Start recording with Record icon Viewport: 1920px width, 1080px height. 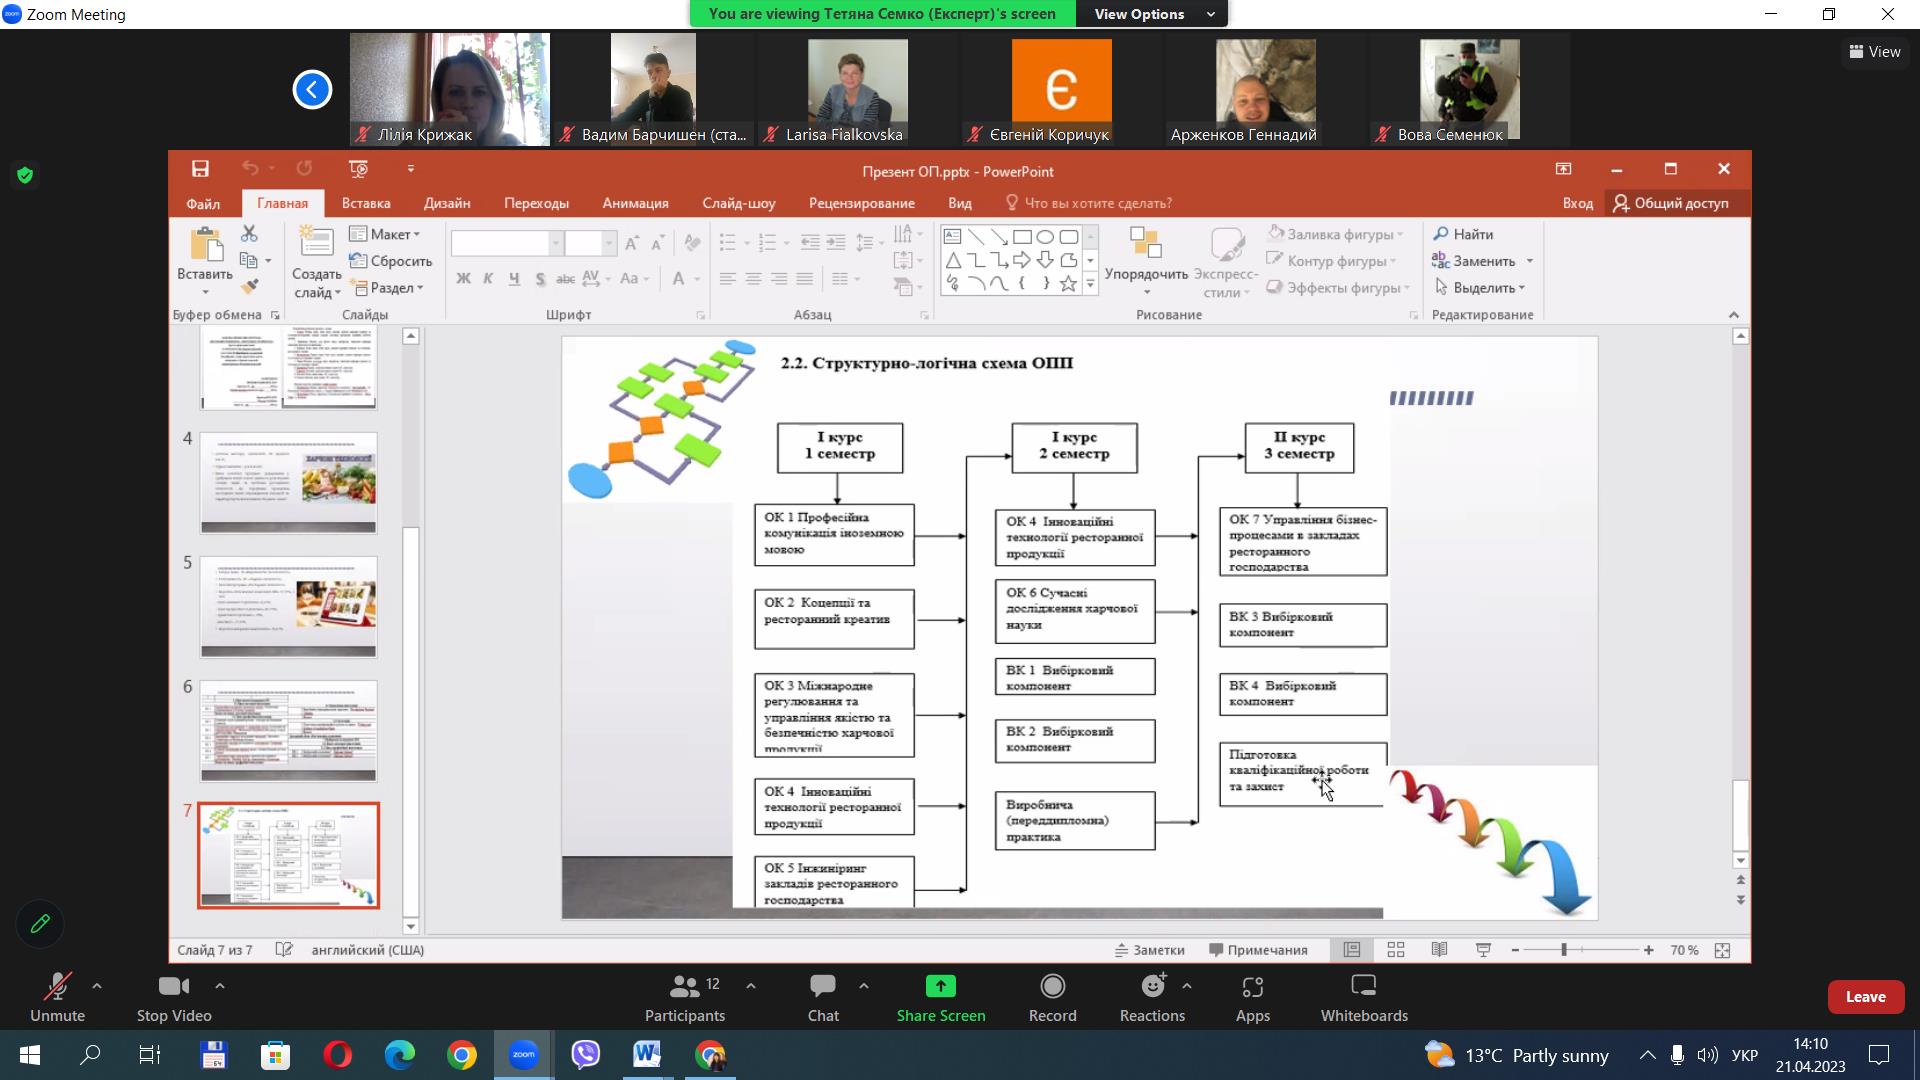click(1052, 987)
